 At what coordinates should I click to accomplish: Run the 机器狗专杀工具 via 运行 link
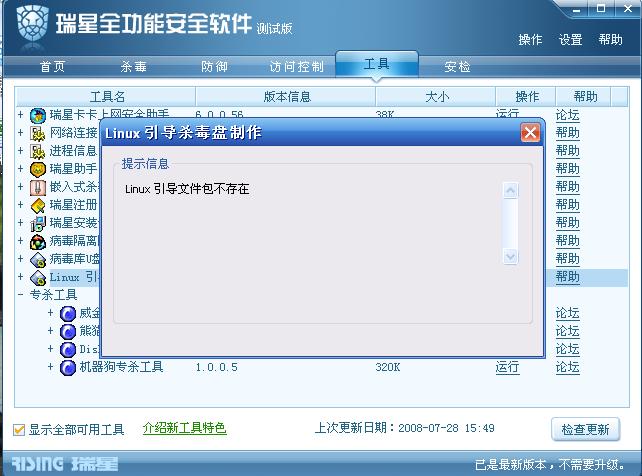507,367
